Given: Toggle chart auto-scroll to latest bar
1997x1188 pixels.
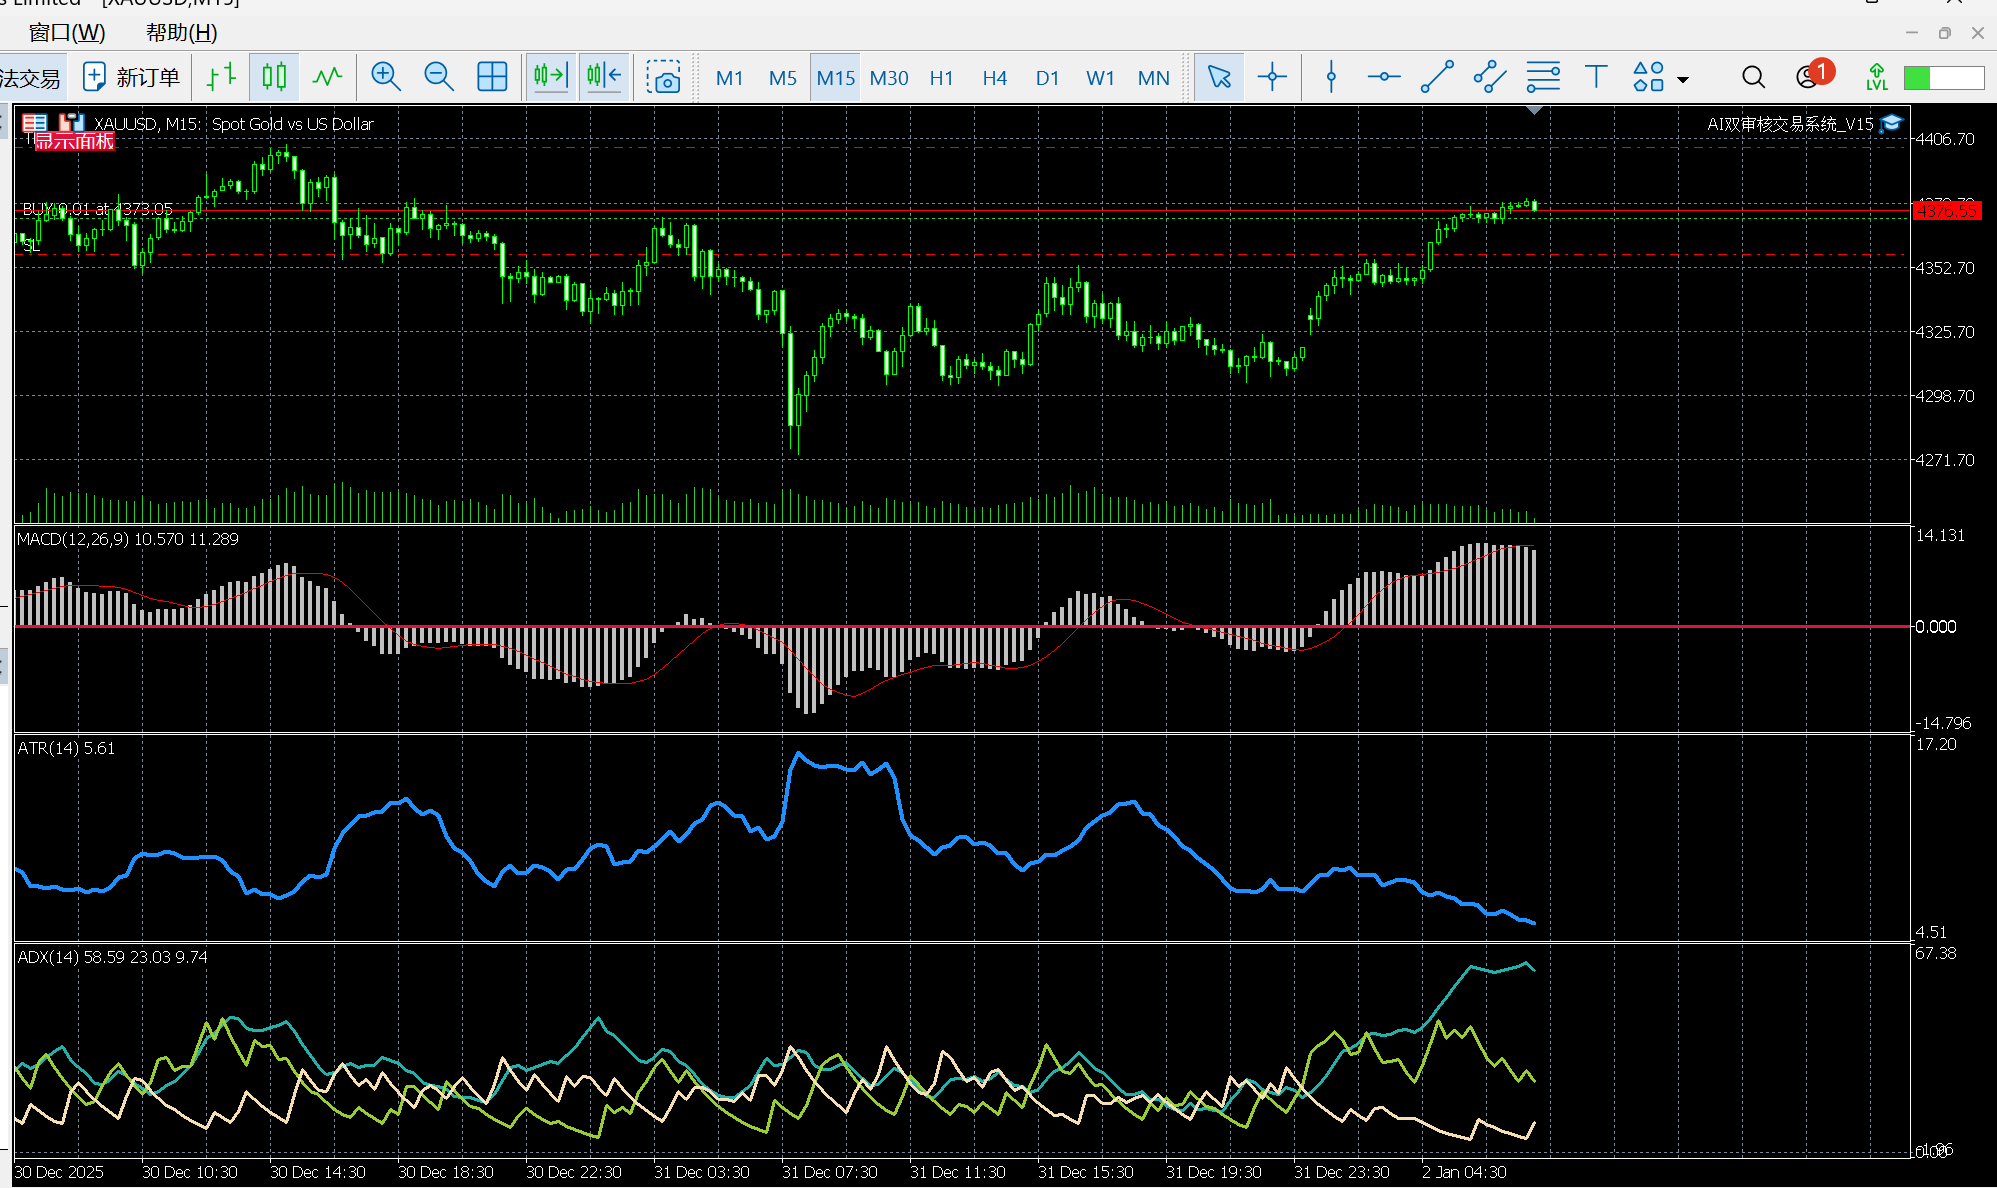Looking at the screenshot, I should click(x=551, y=77).
